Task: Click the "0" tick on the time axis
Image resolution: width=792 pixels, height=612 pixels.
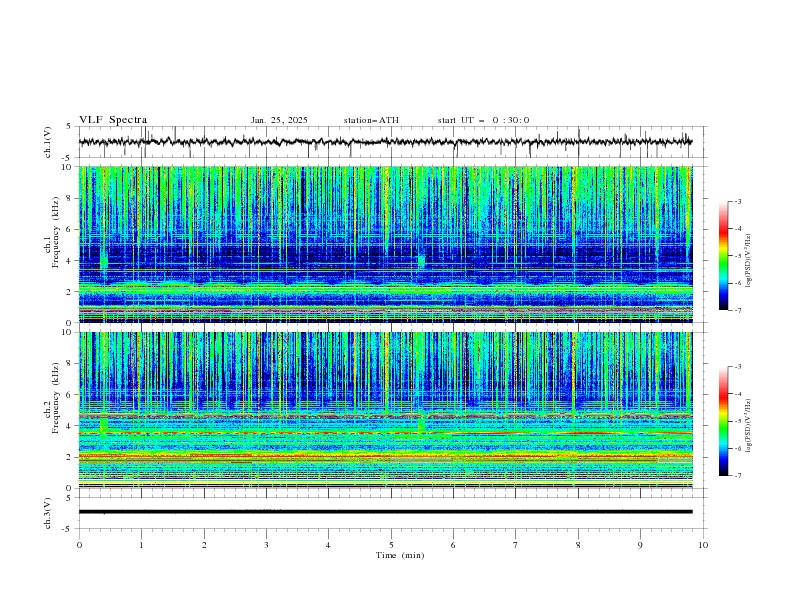Action: pyautogui.click(x=79, y=545)
